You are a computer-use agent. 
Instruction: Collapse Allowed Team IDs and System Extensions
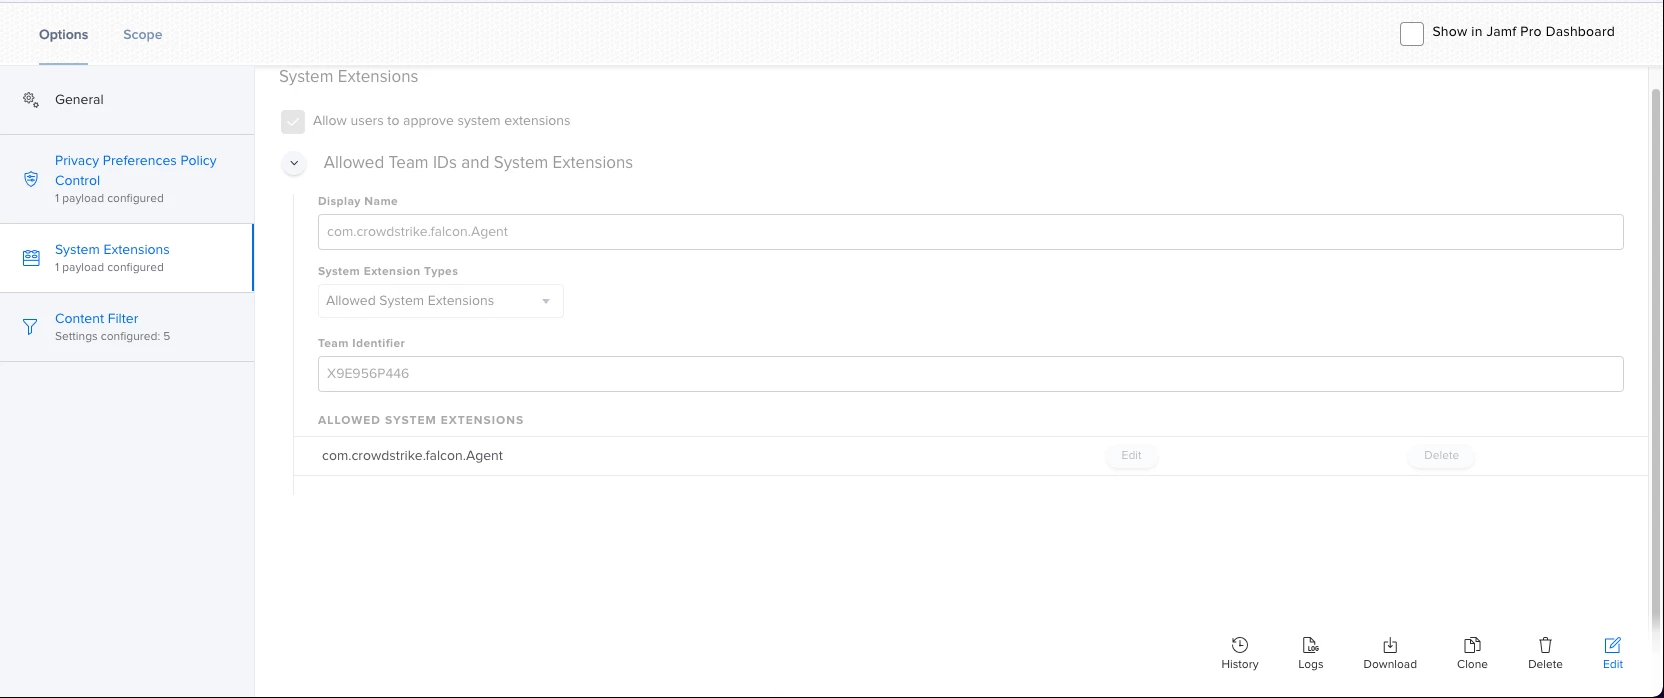pyautogui.click(x=294, y=163)
